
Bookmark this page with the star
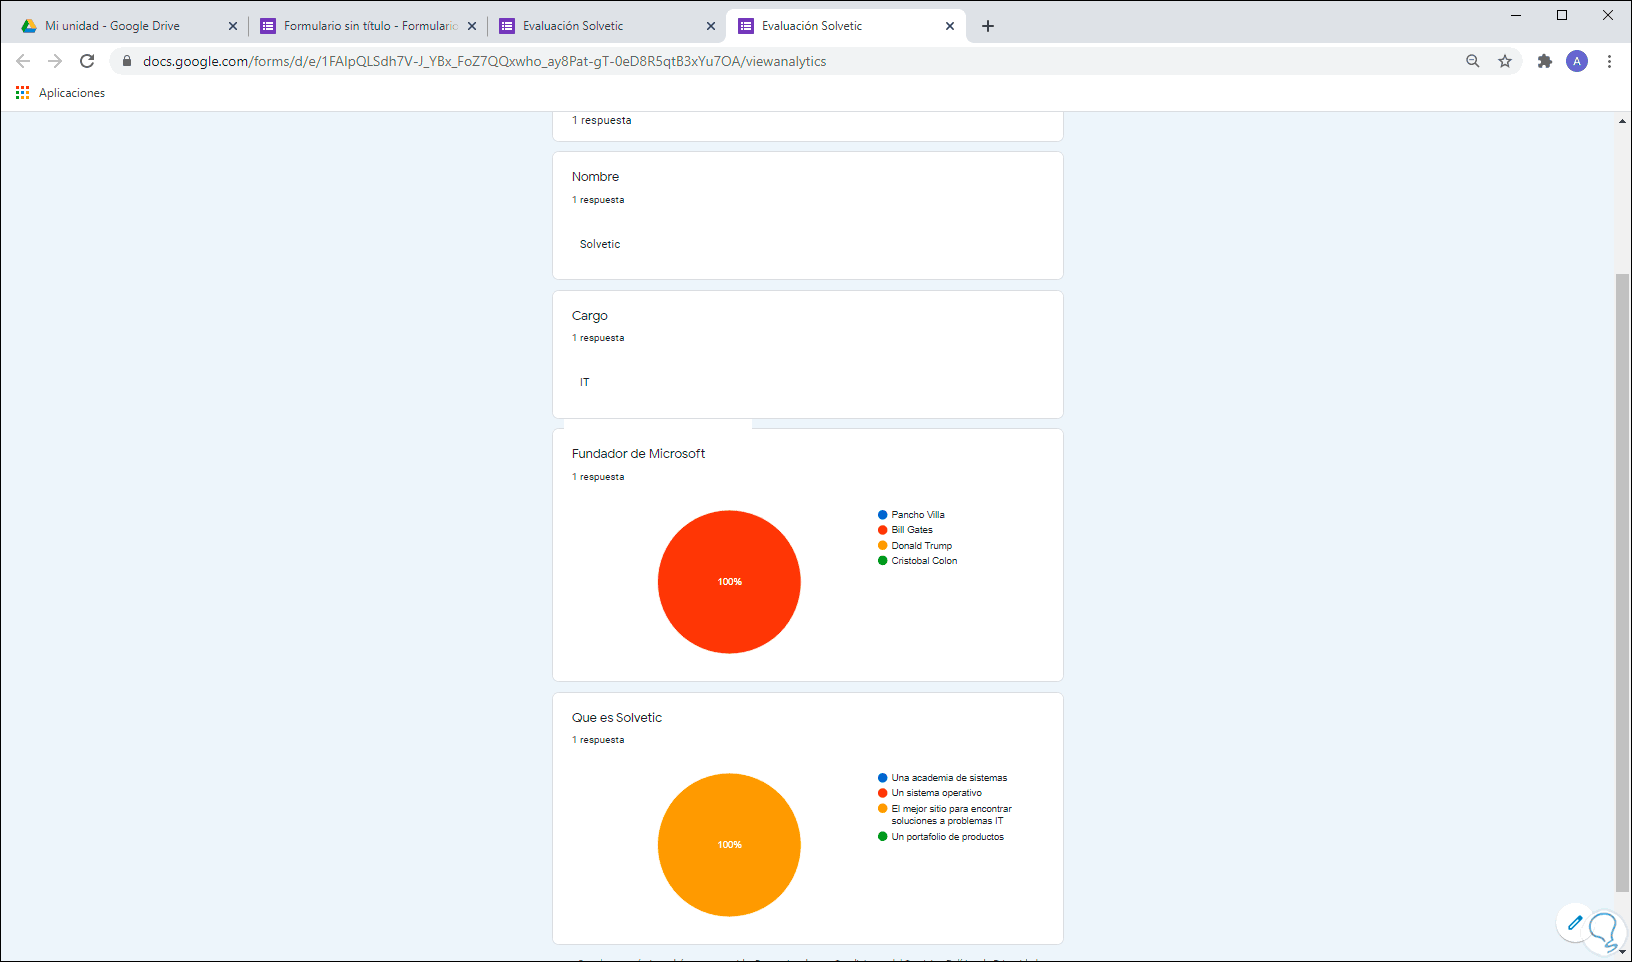[1505, 61]
